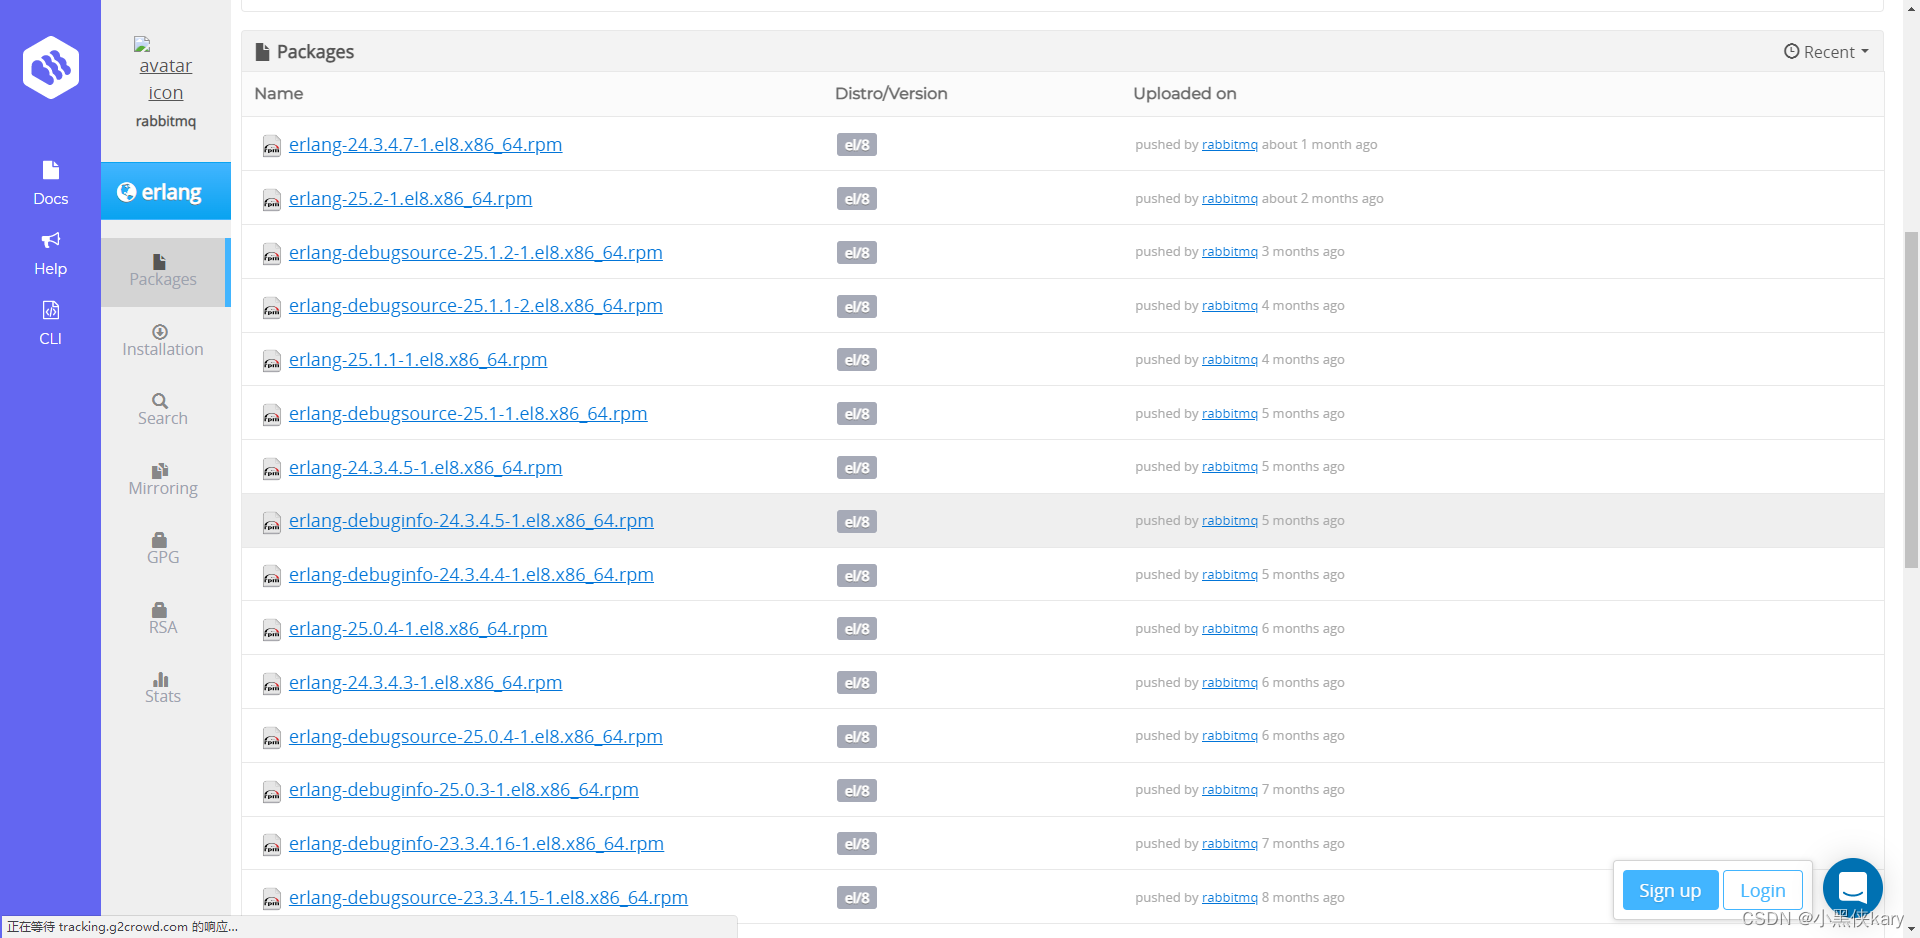The width and height of the screenshot is (1920, 938).
Task: Click rabbitmq uploader link on erlang-25.2-1 row
Action: pos(1230,199)
